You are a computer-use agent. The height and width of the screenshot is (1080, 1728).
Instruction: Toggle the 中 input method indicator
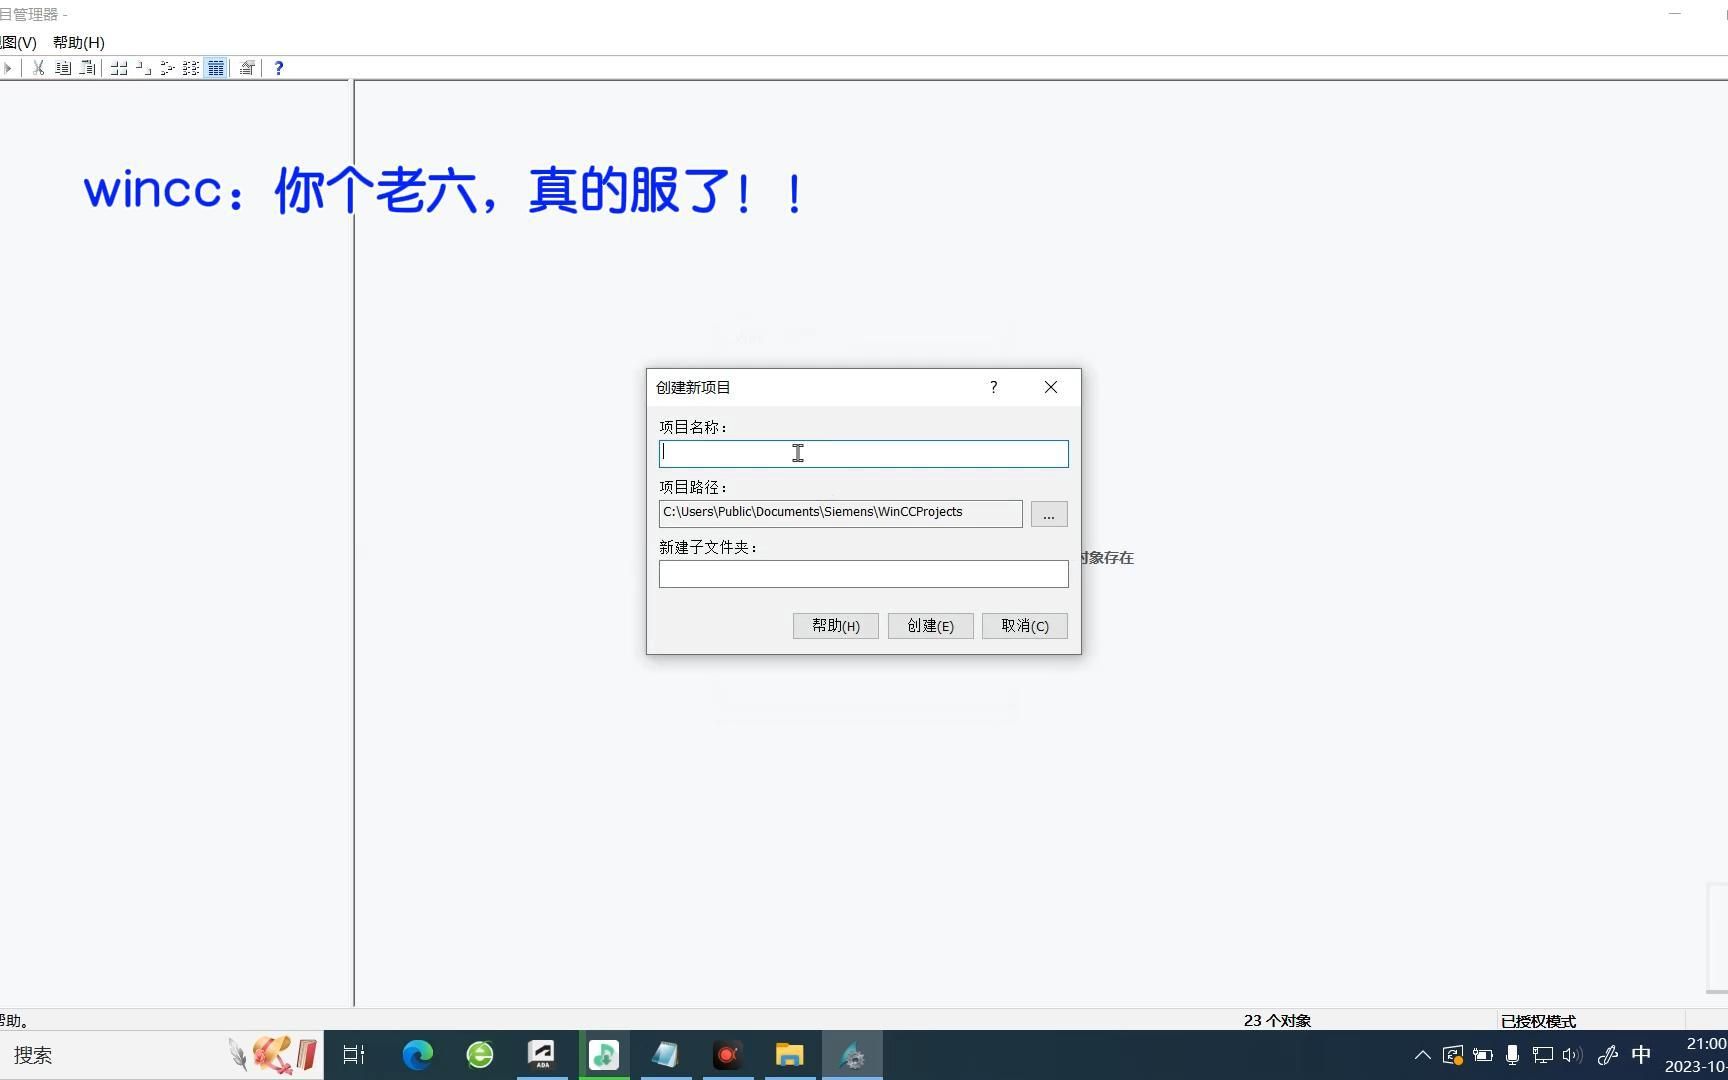pyautogui.click(x=1641, y=1055)
